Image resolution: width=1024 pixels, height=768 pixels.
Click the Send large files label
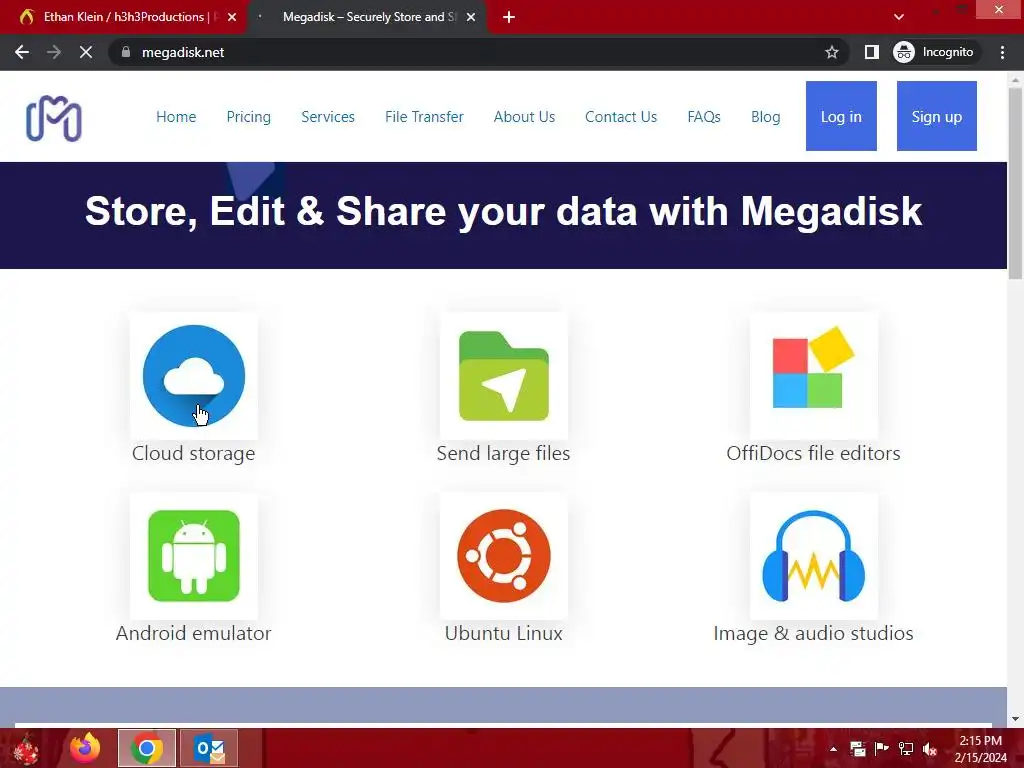(504, 453)
